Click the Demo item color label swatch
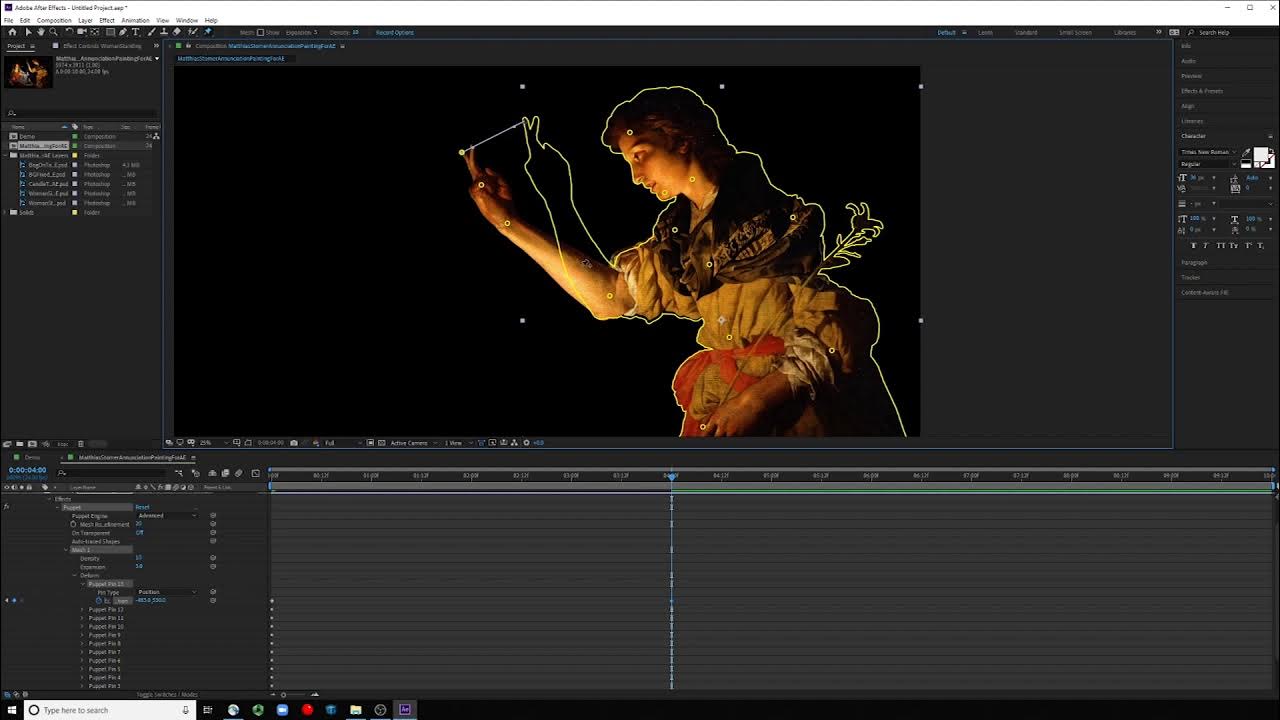The width and height of the screenshot is (1280, 720). click(x=74, y=136)
